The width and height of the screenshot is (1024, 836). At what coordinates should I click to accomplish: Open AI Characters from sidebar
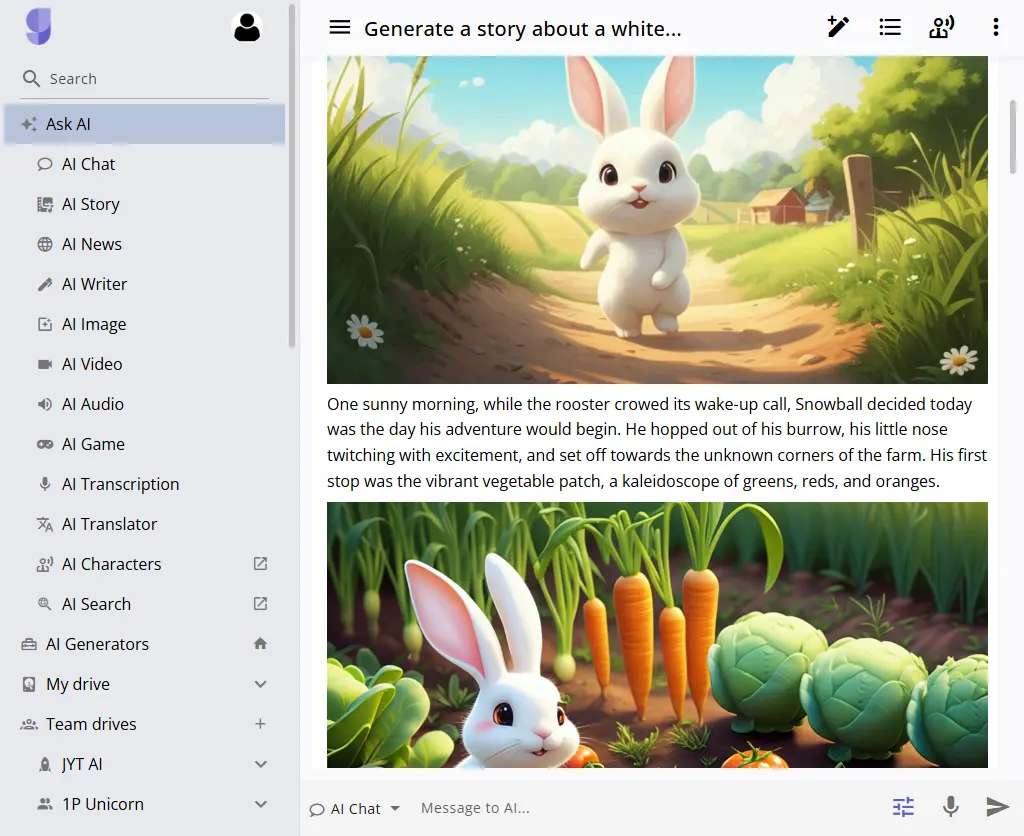coord(144,564)
